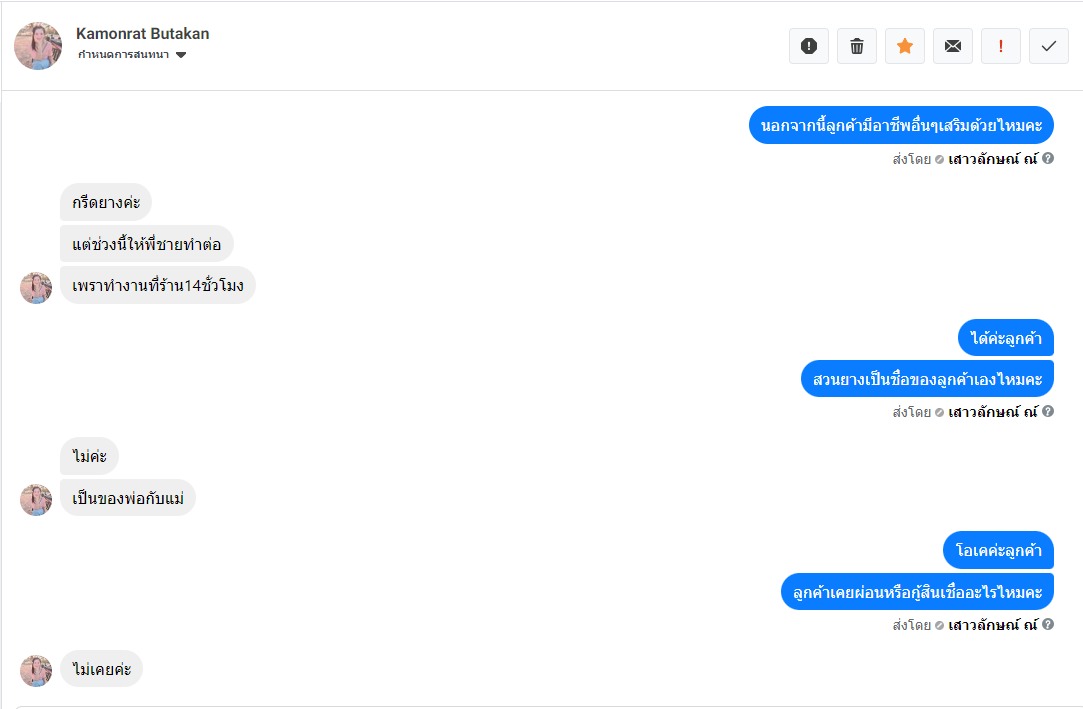Click help icon under ลูกค้าเคยผ่อนหรือกู้สินเชื่ออะไรไหมคะ message
This screenshot has height=709, width=1083.
[x=1048, y=625]
